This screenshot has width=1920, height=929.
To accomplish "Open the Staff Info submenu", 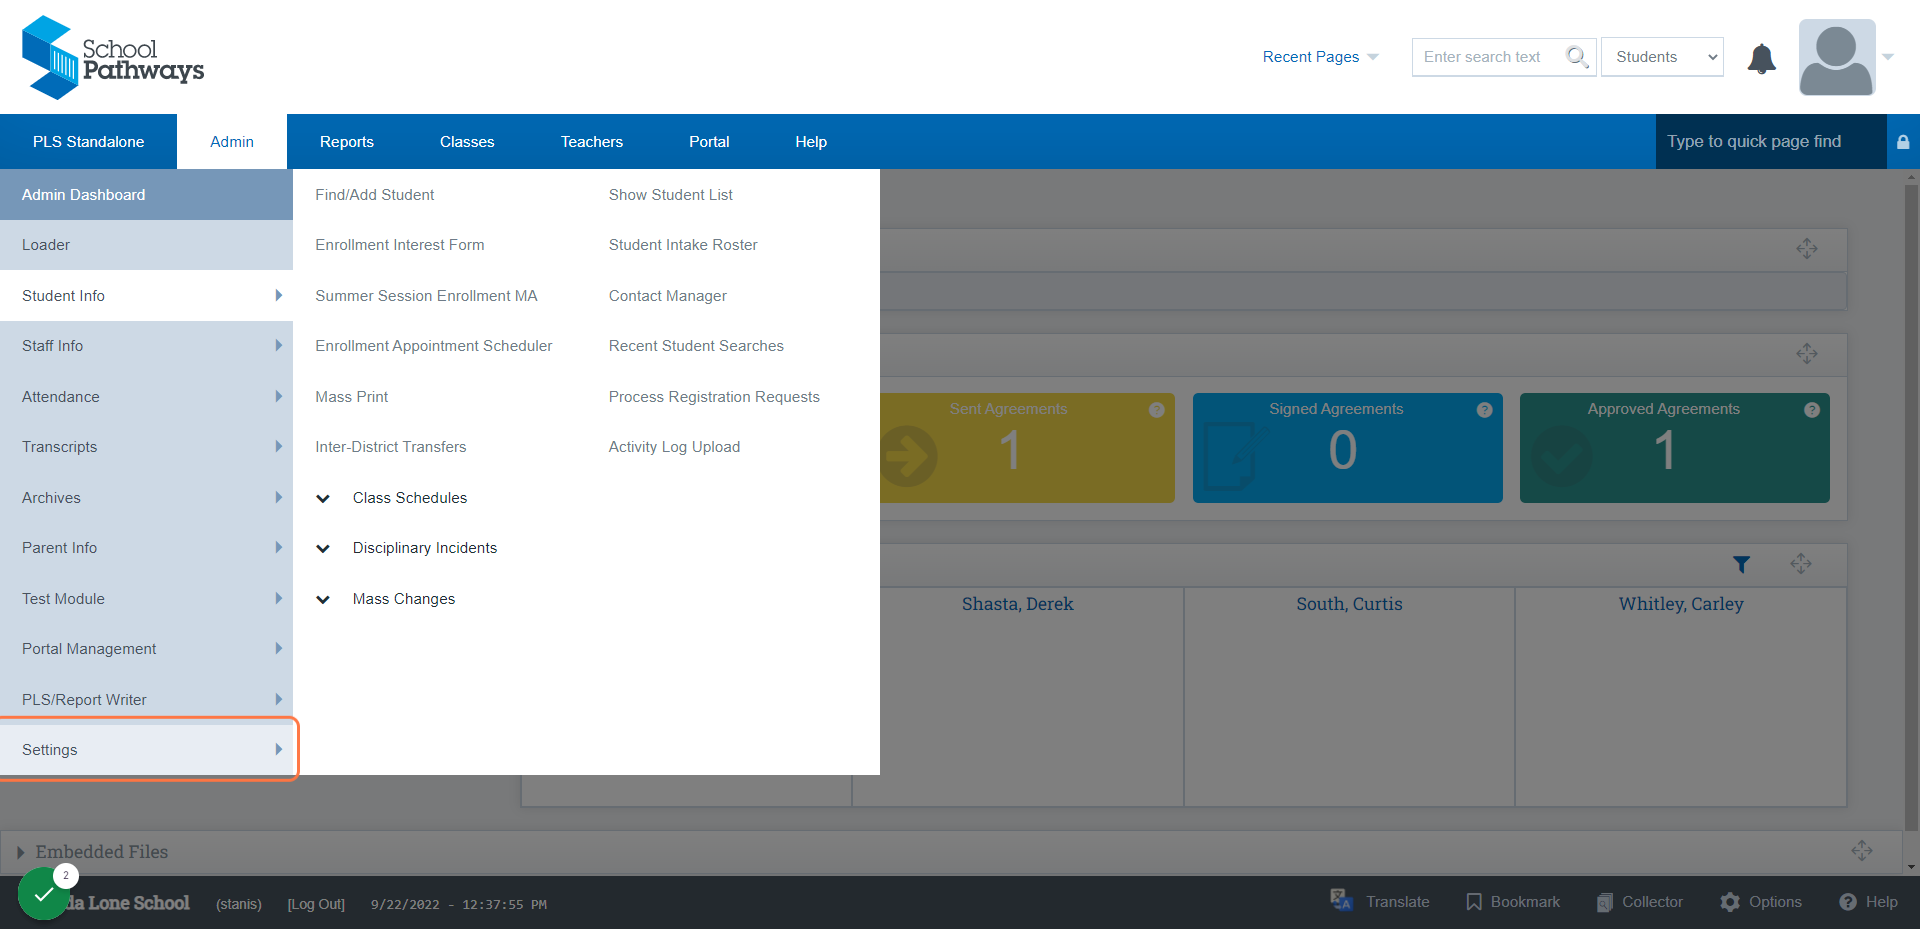I will (x=146, y=346).
